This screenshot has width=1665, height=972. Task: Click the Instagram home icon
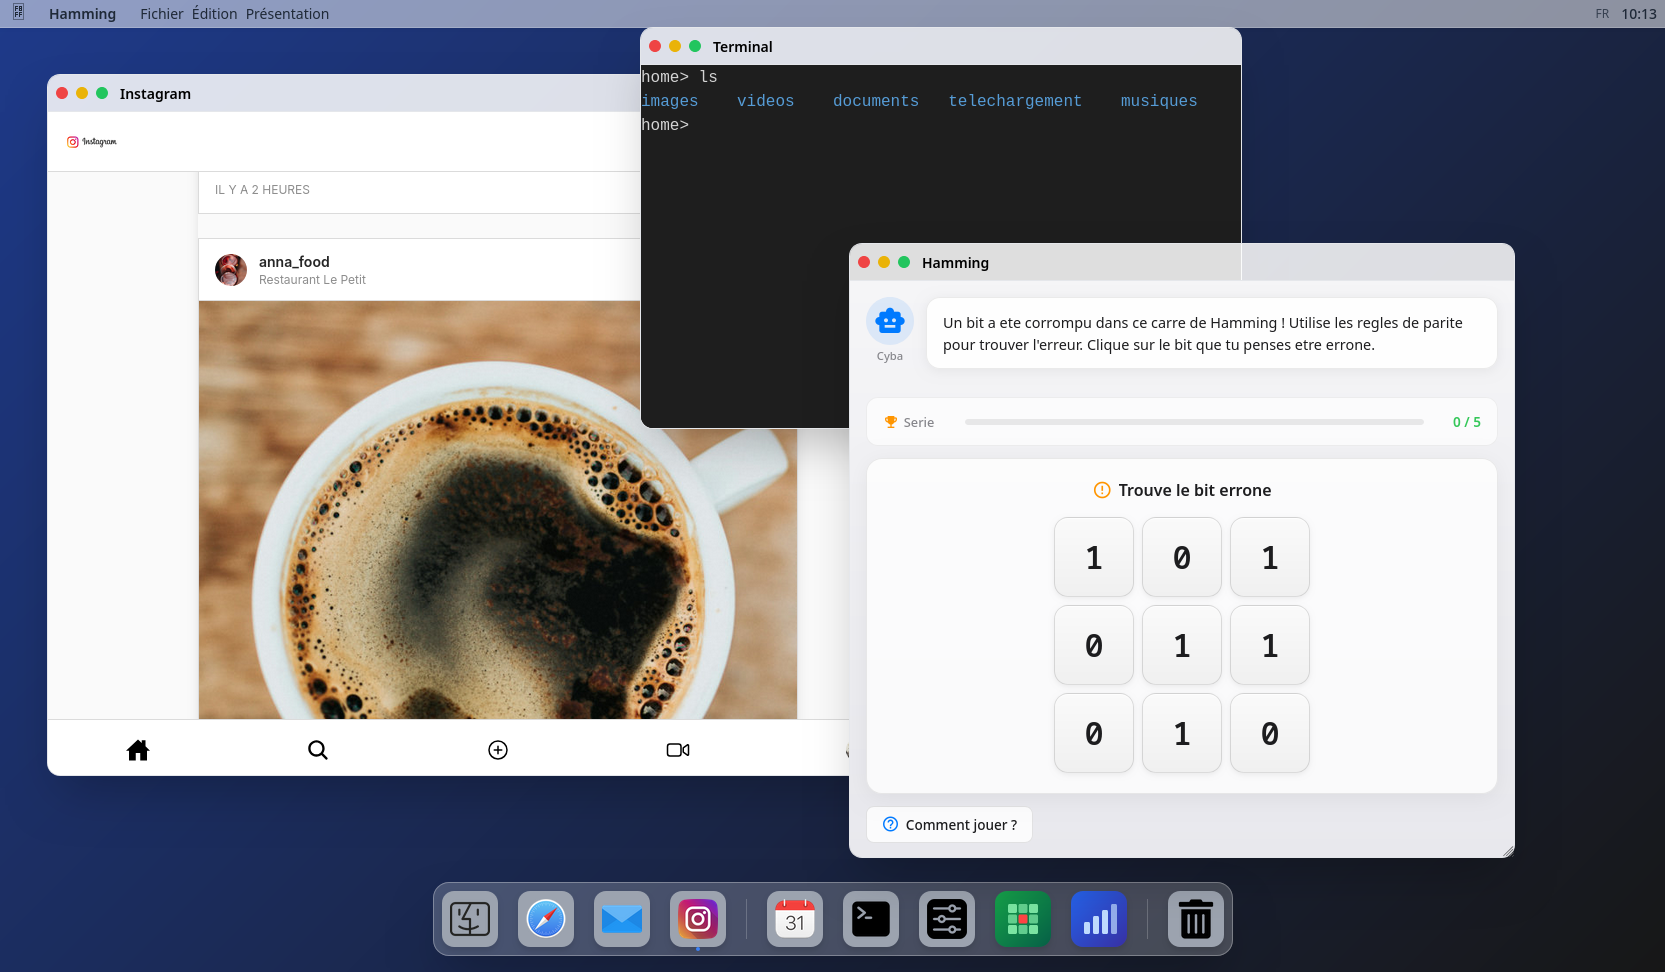click(x=138, y=750)
